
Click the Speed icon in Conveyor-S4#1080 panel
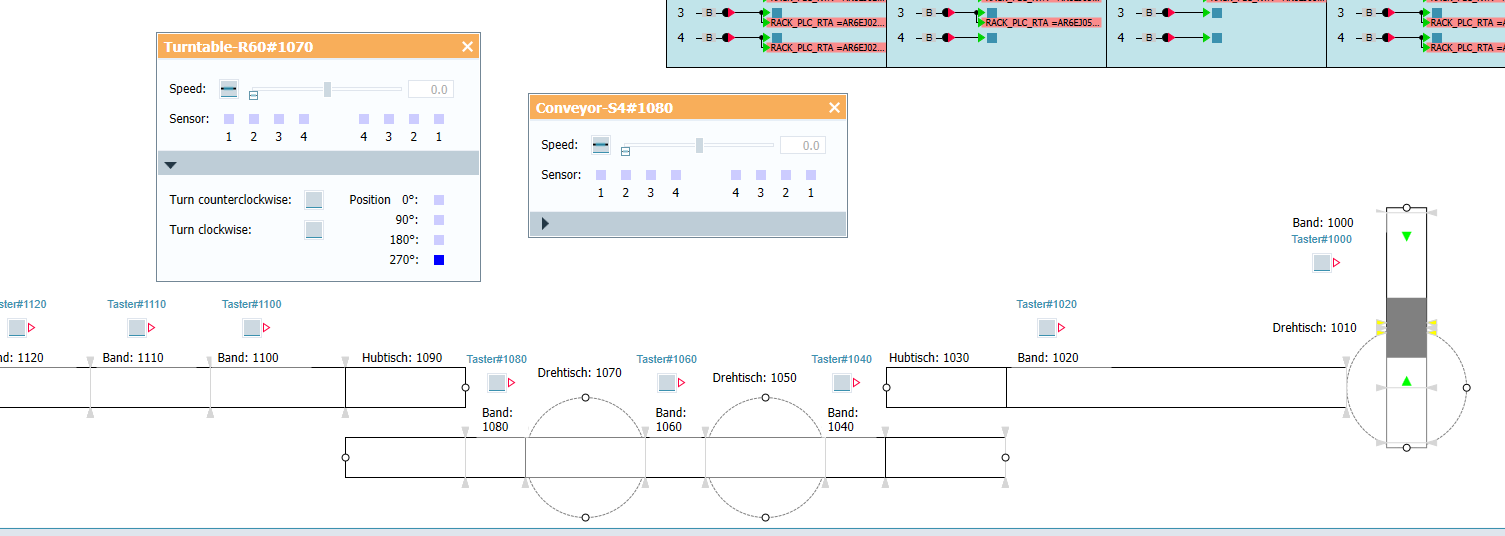601,146
